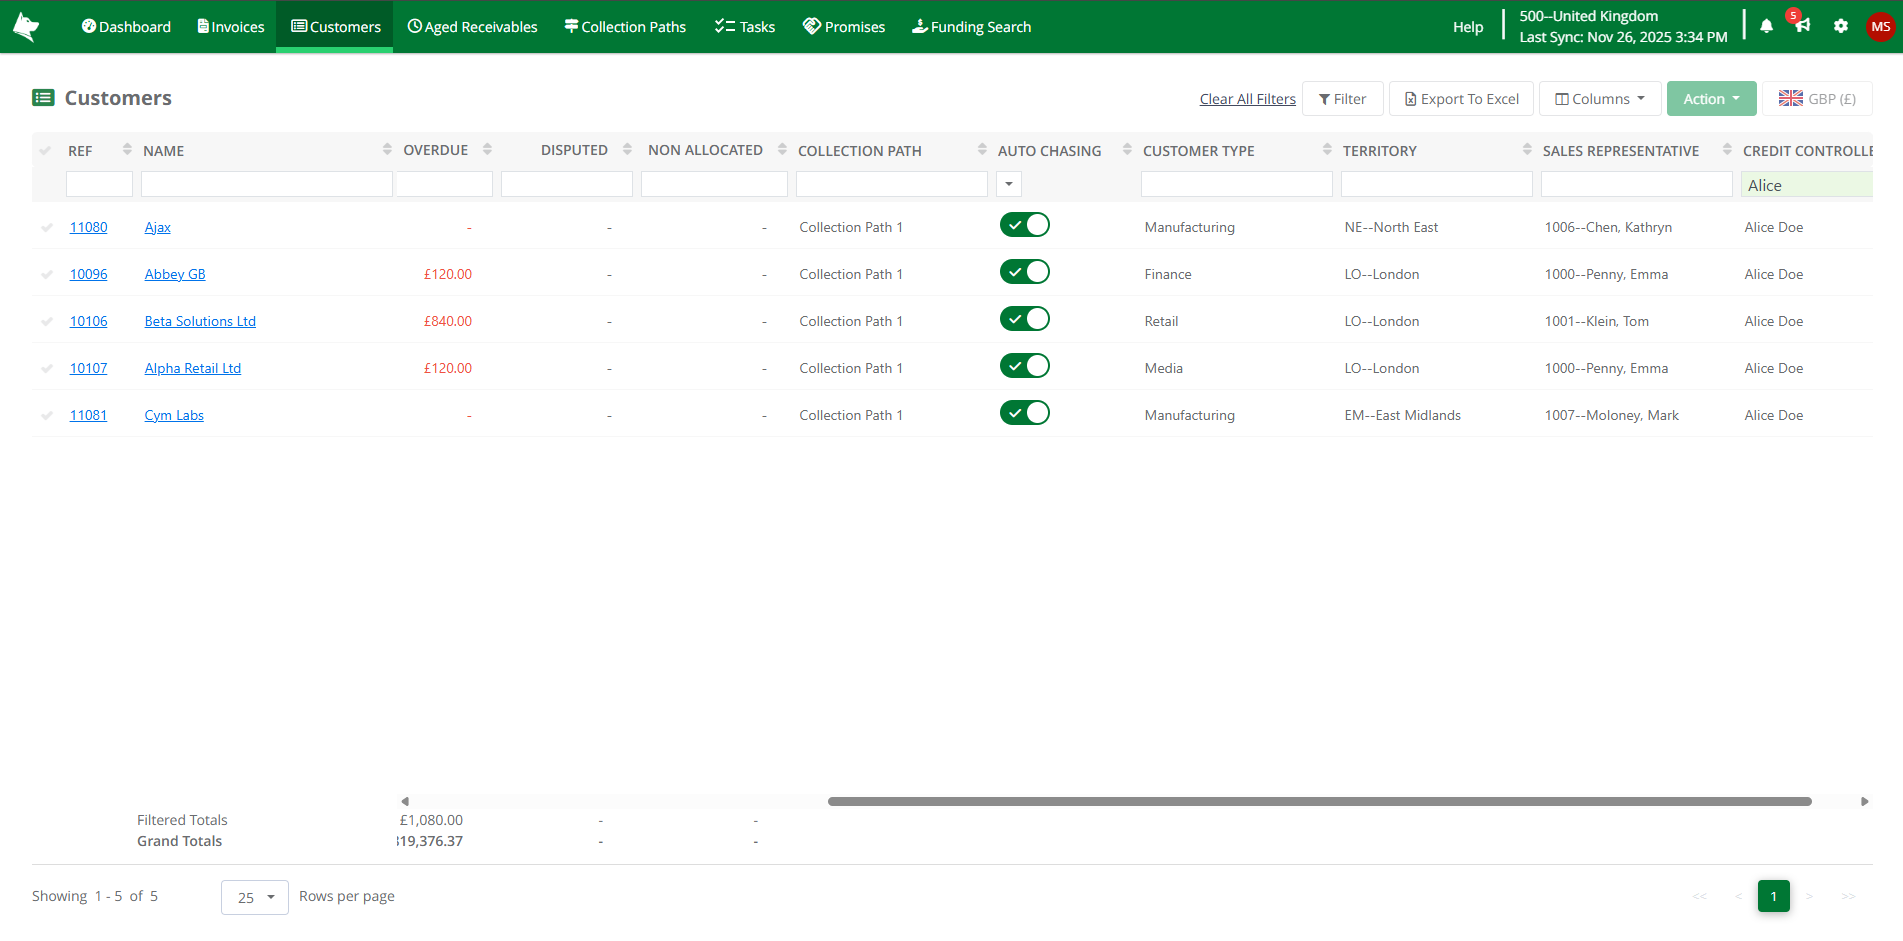Open customer Abbey GB
The image size is (1903, 941).
pyautogui.click(x=174, y=273)
